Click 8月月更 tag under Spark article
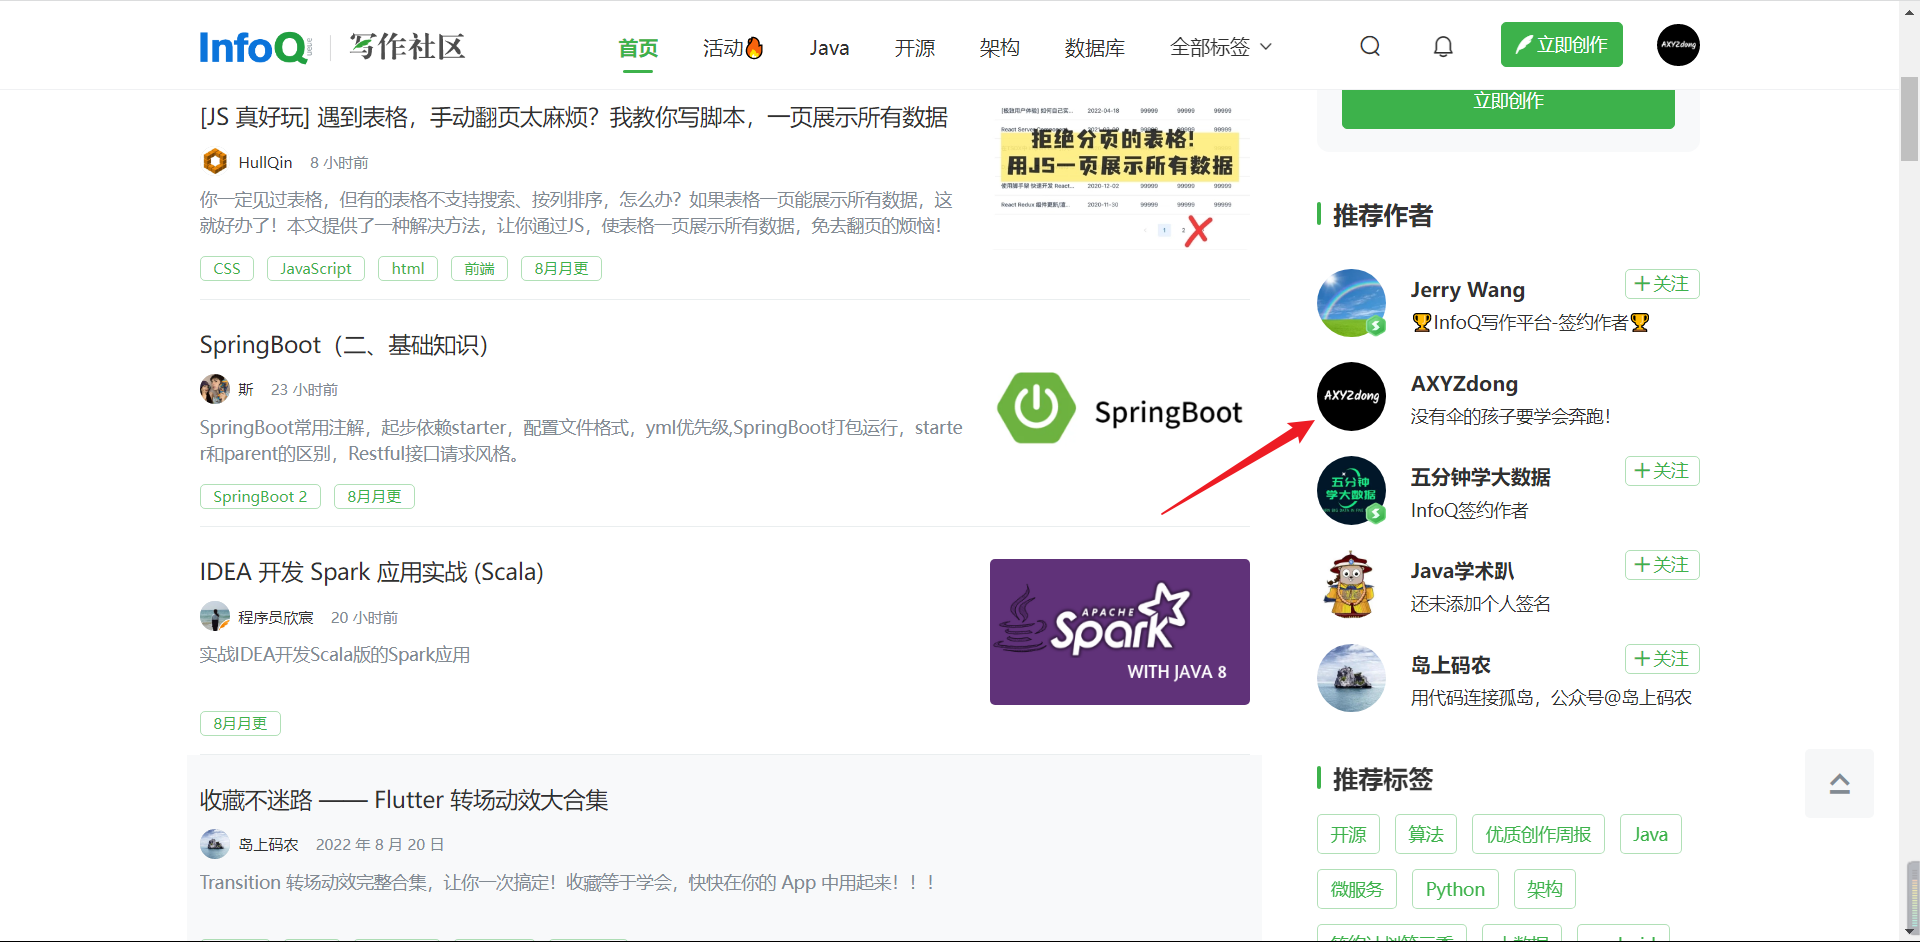The width and height of the screenshot is (1920, 942). click(x=240, y=723)
